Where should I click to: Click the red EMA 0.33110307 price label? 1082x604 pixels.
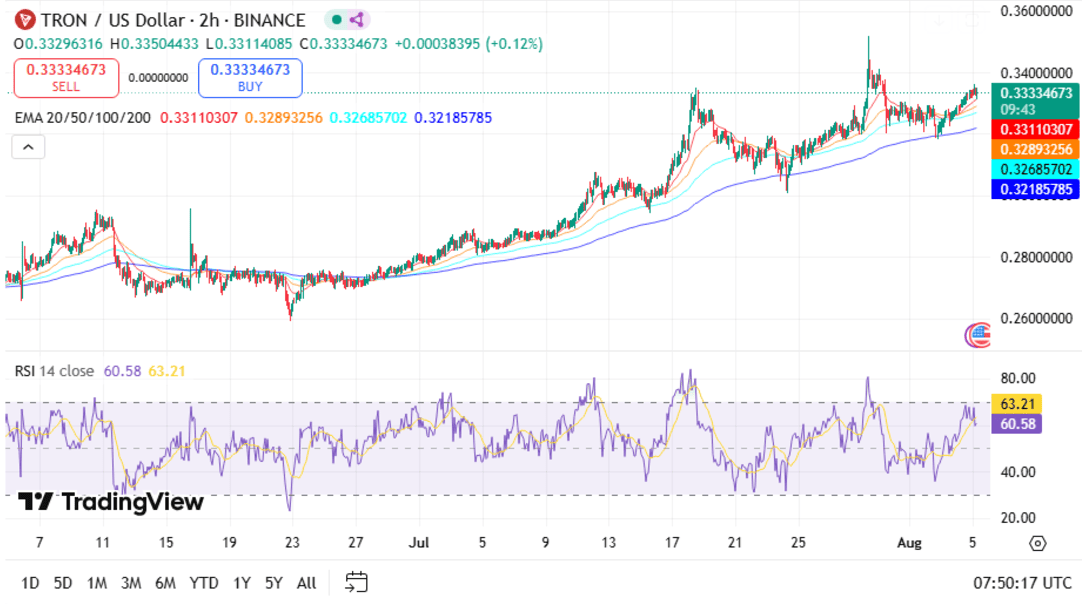(x=1035, y=129)
